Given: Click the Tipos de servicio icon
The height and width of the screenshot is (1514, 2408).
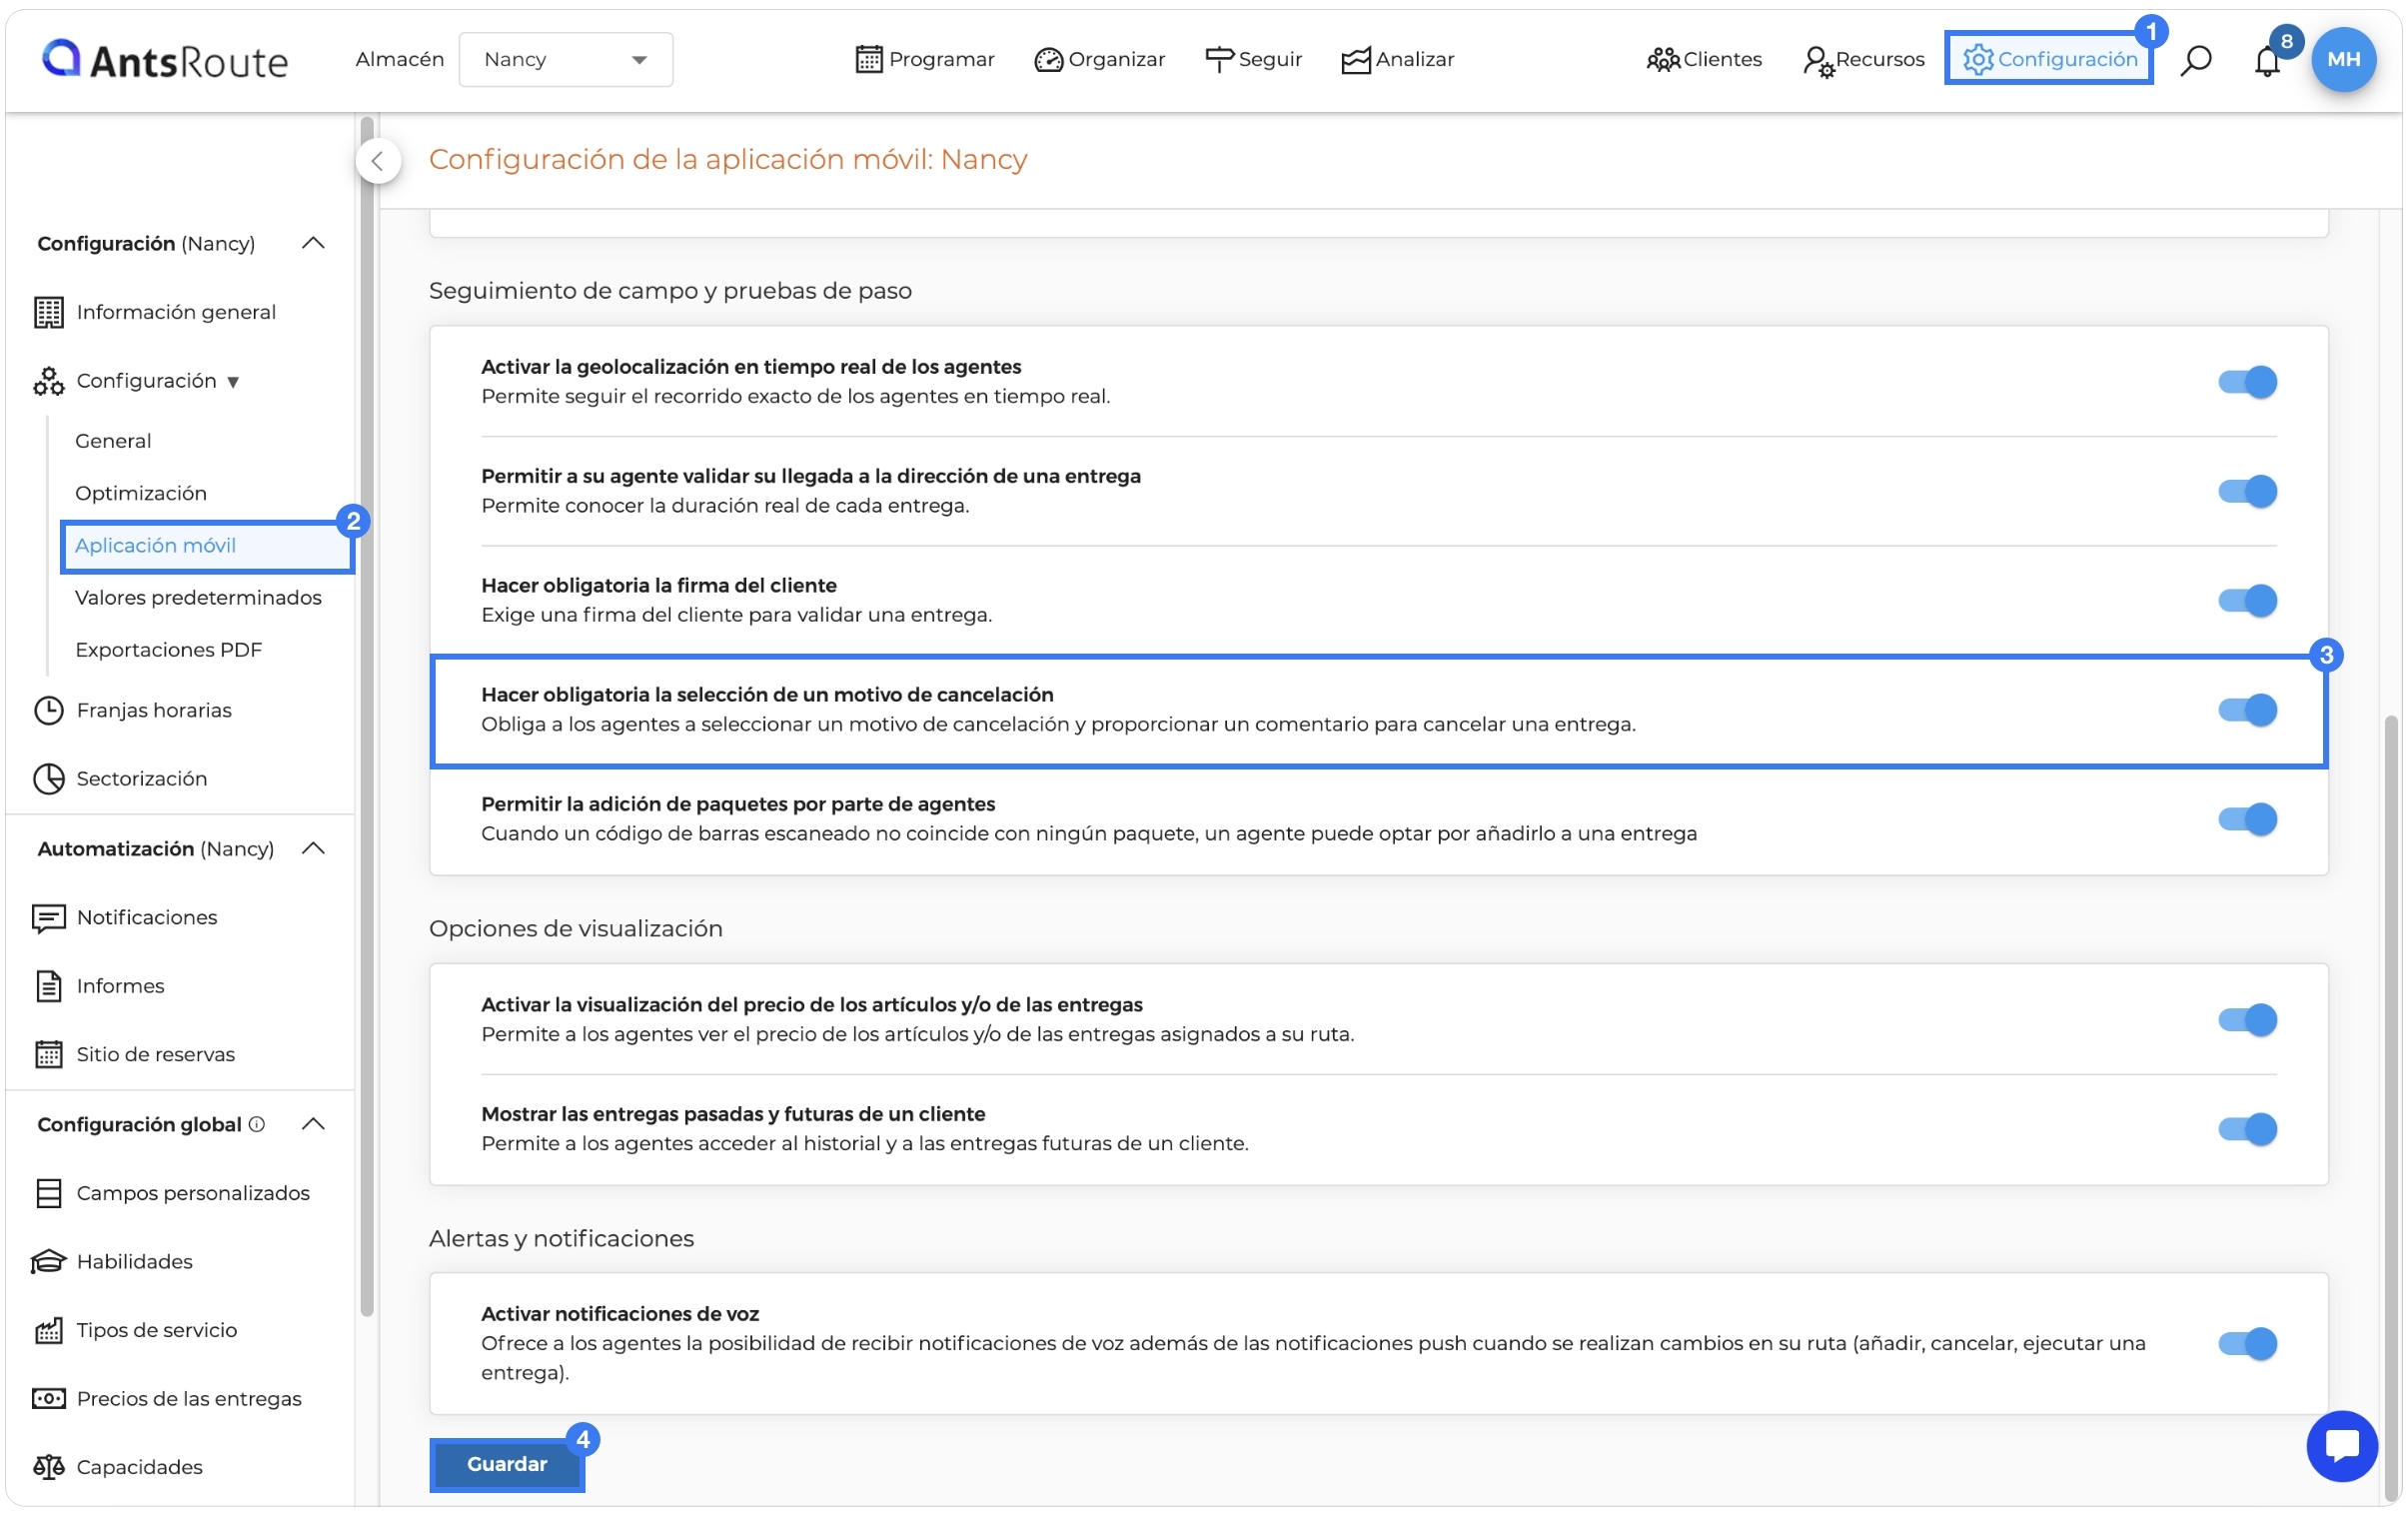Looking at the screenshot, I should pos(48,1330).
